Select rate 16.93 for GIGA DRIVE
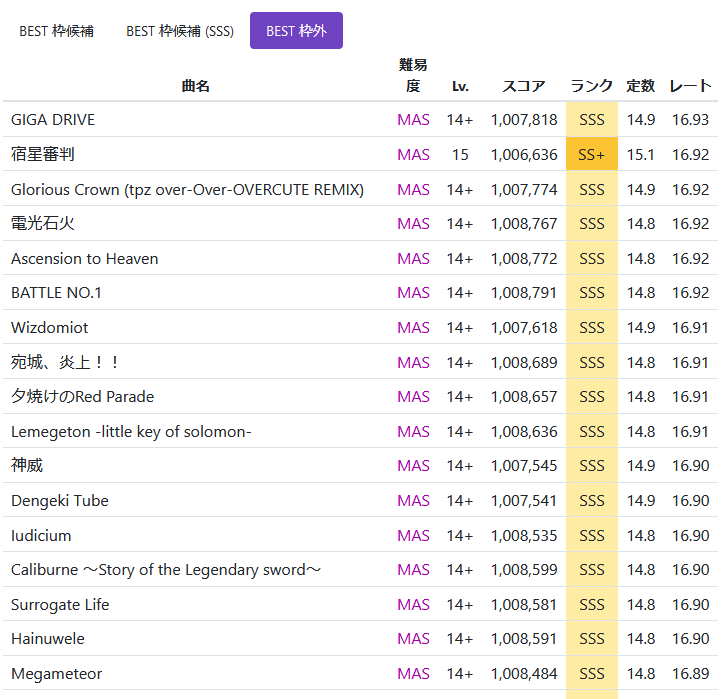This screenshot has width=722, height=699. [x=690, y=120]
